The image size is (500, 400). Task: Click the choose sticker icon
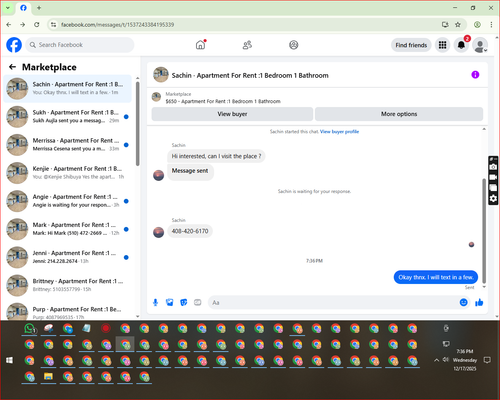click(x=184, y=302)
